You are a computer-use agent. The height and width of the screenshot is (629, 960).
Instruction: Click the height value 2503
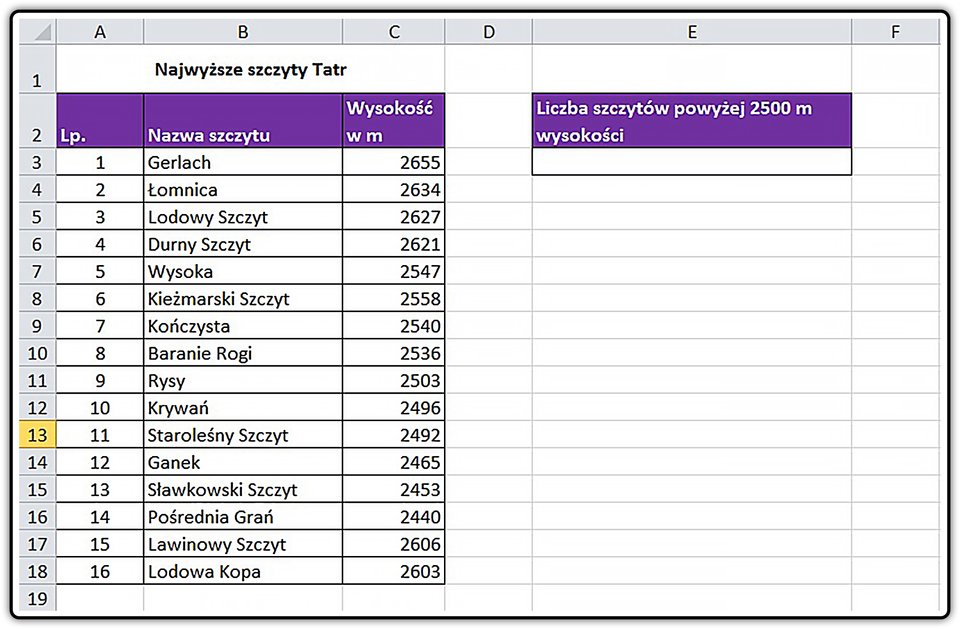tap(394, 380)
